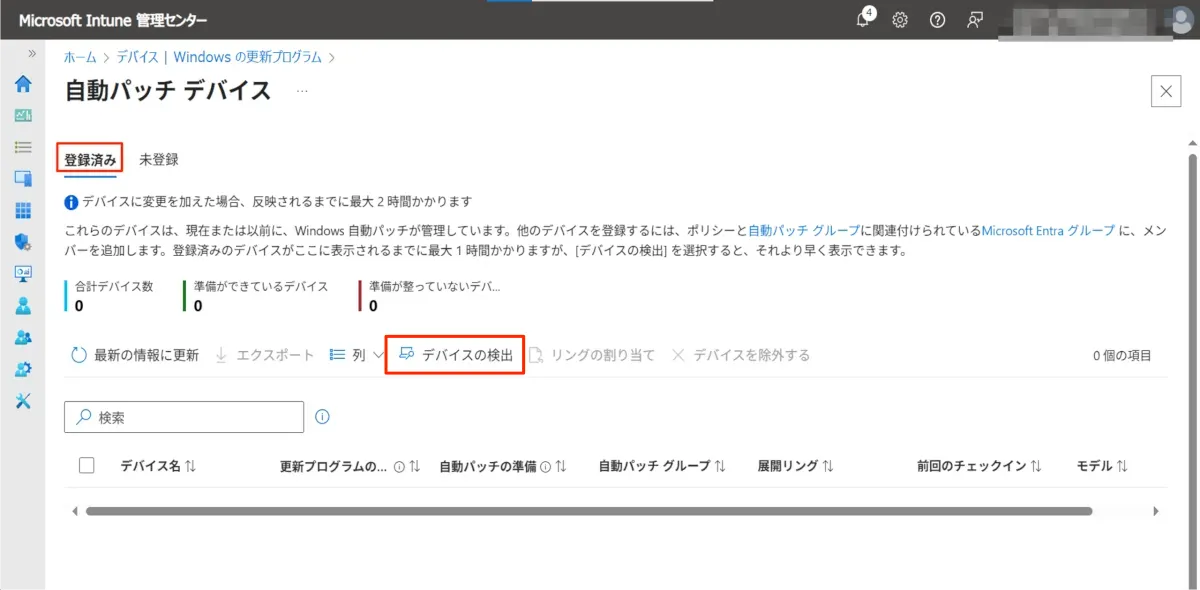Click デバイス | Windows の更新プログラム breadcrumb
The image size is (1200, 590).
[219, 58]
